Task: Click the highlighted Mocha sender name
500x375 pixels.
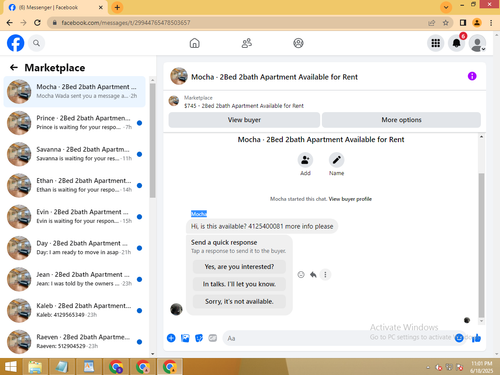Action: pos(199,214)
